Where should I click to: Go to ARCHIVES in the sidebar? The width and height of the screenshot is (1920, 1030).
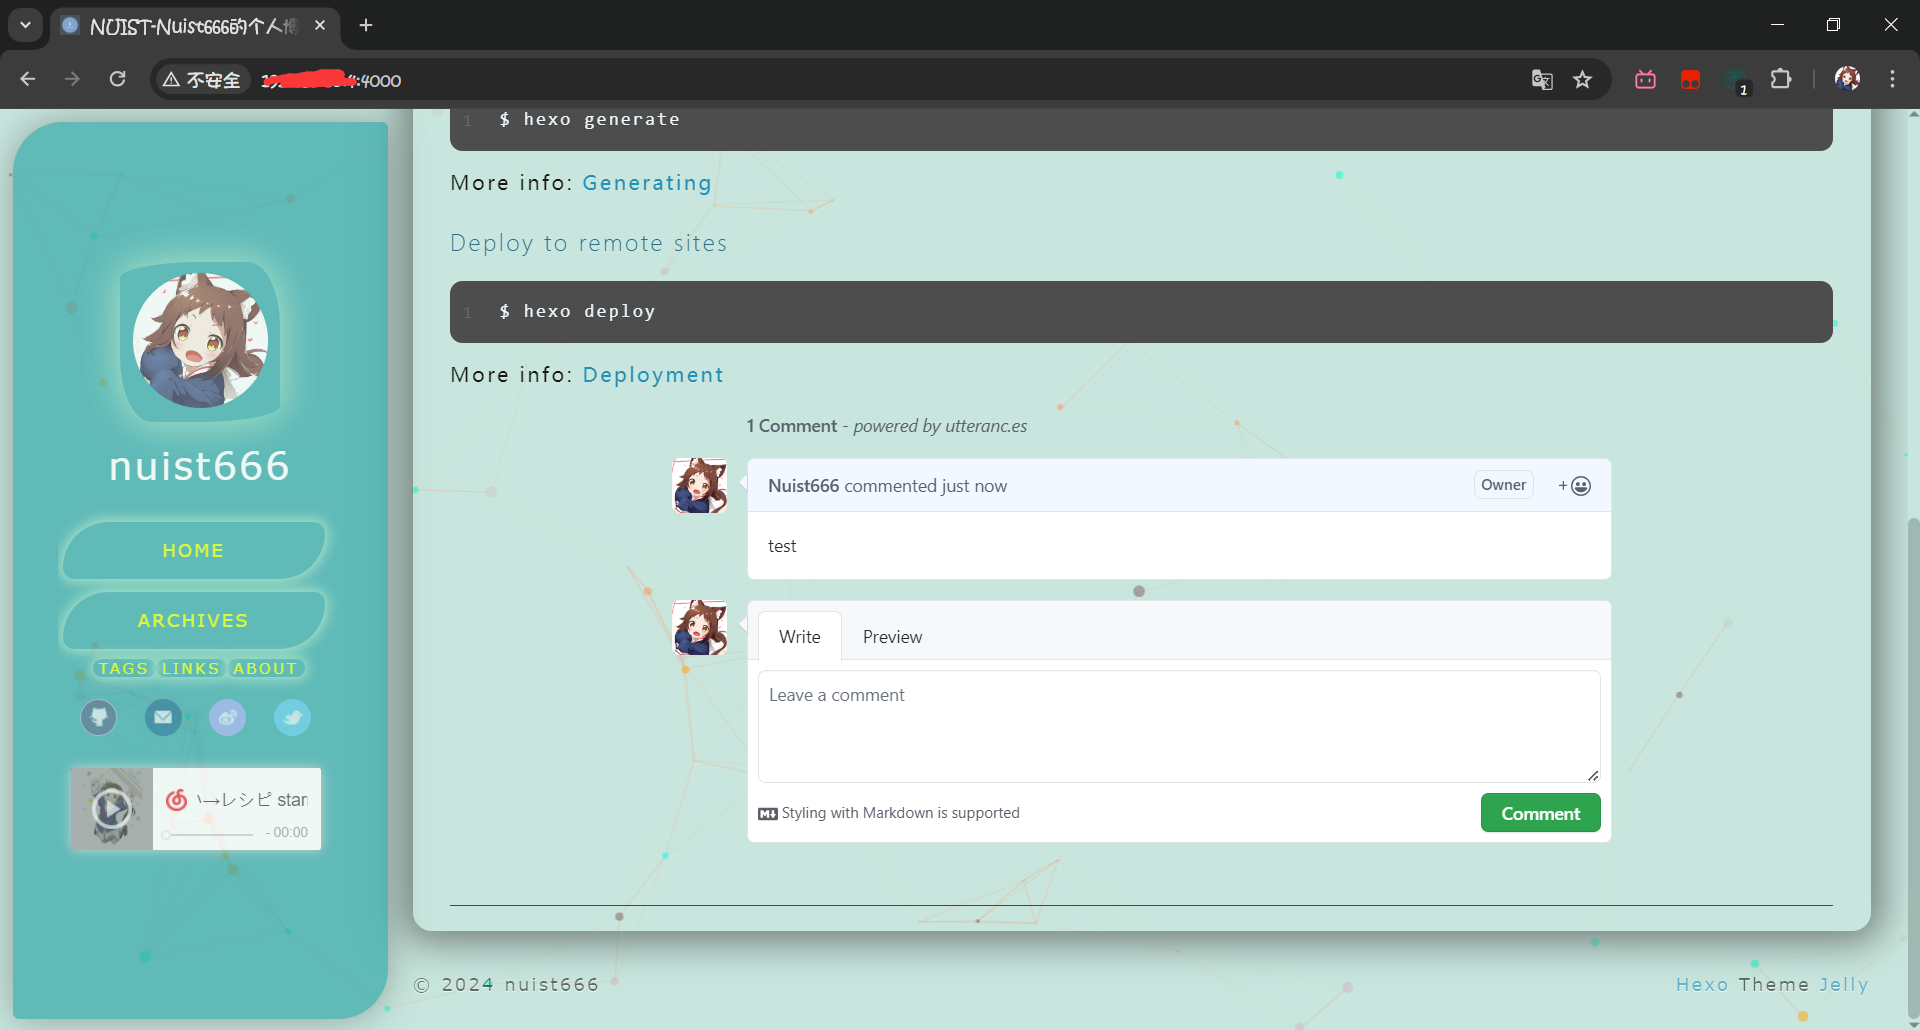(x=193, y=621)
